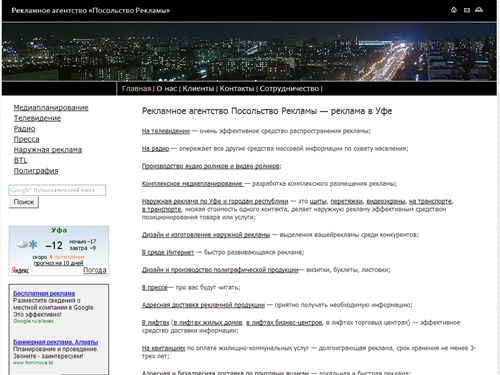The height and width of the screenshot is (375, 500).
Task: Click в лифтах бизнес-центров link
Action: coord(284,323)
